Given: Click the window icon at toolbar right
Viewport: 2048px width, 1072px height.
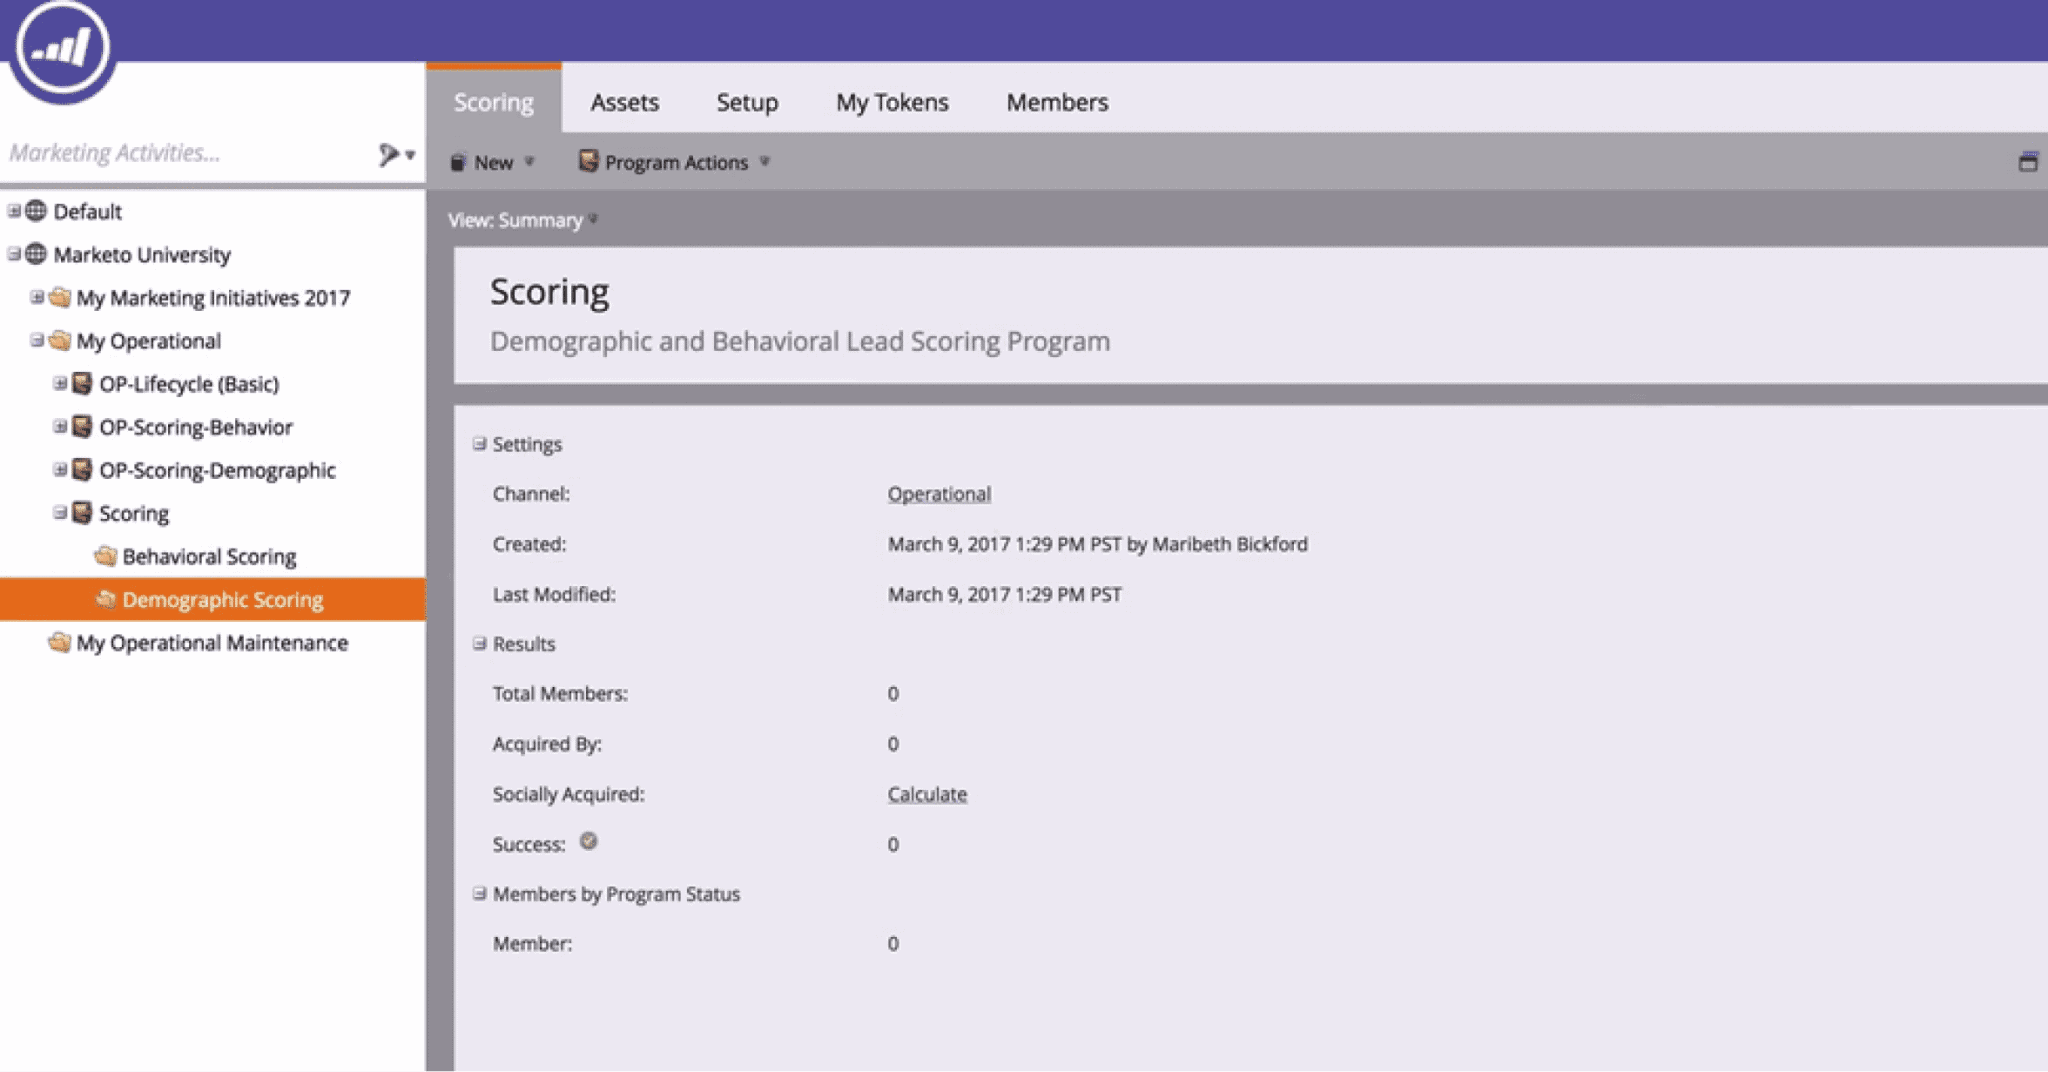Looking at the screenshot, I should click(x=2027, y=162).
